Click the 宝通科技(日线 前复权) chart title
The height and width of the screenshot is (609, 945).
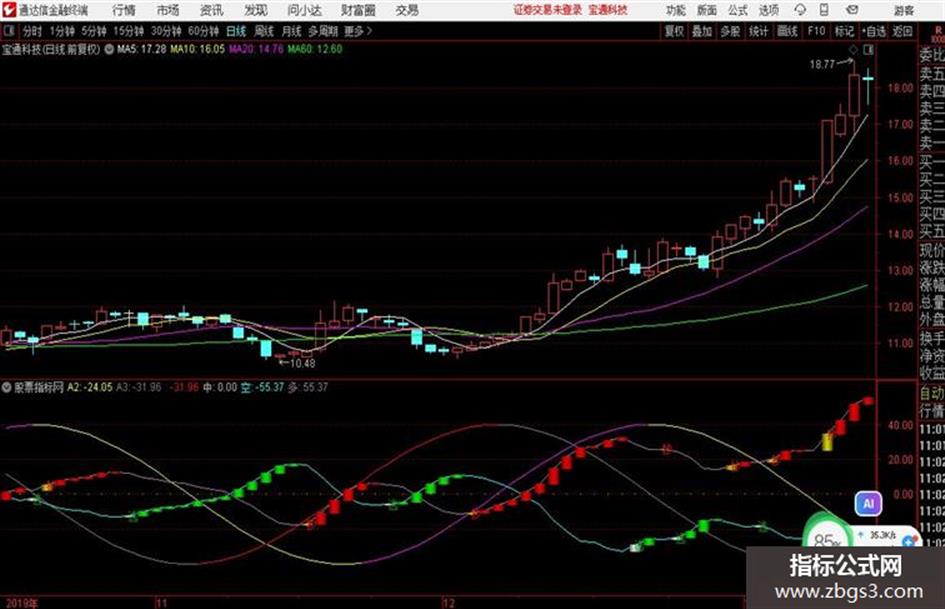coord(51,49)
